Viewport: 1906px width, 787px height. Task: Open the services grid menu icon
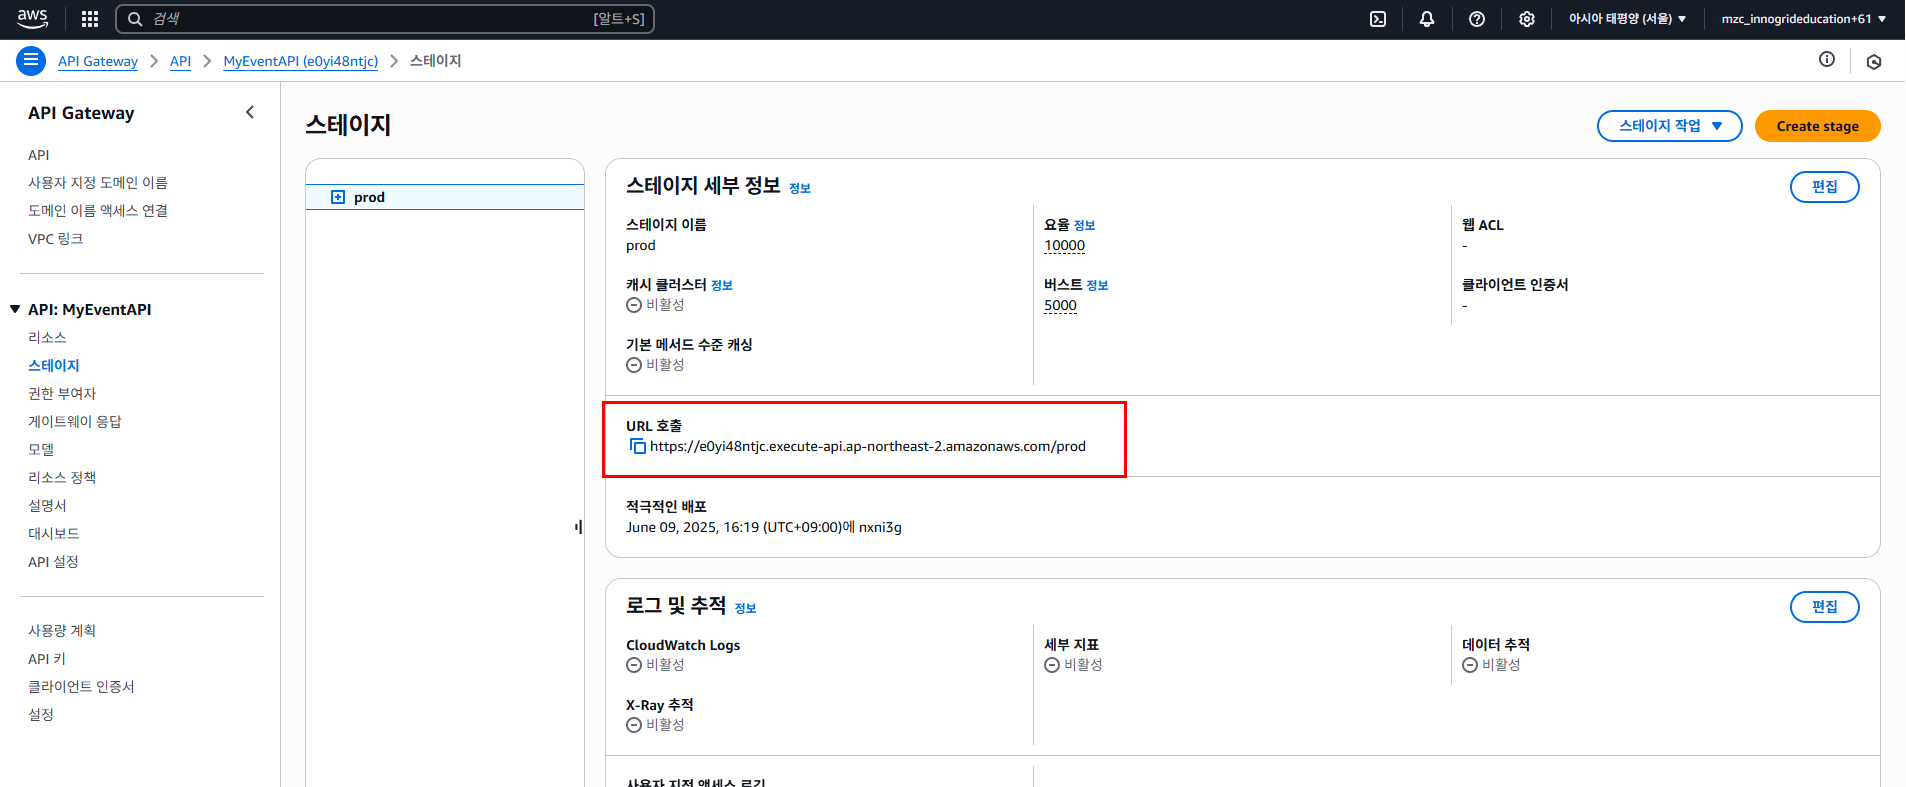click(90, 19)
